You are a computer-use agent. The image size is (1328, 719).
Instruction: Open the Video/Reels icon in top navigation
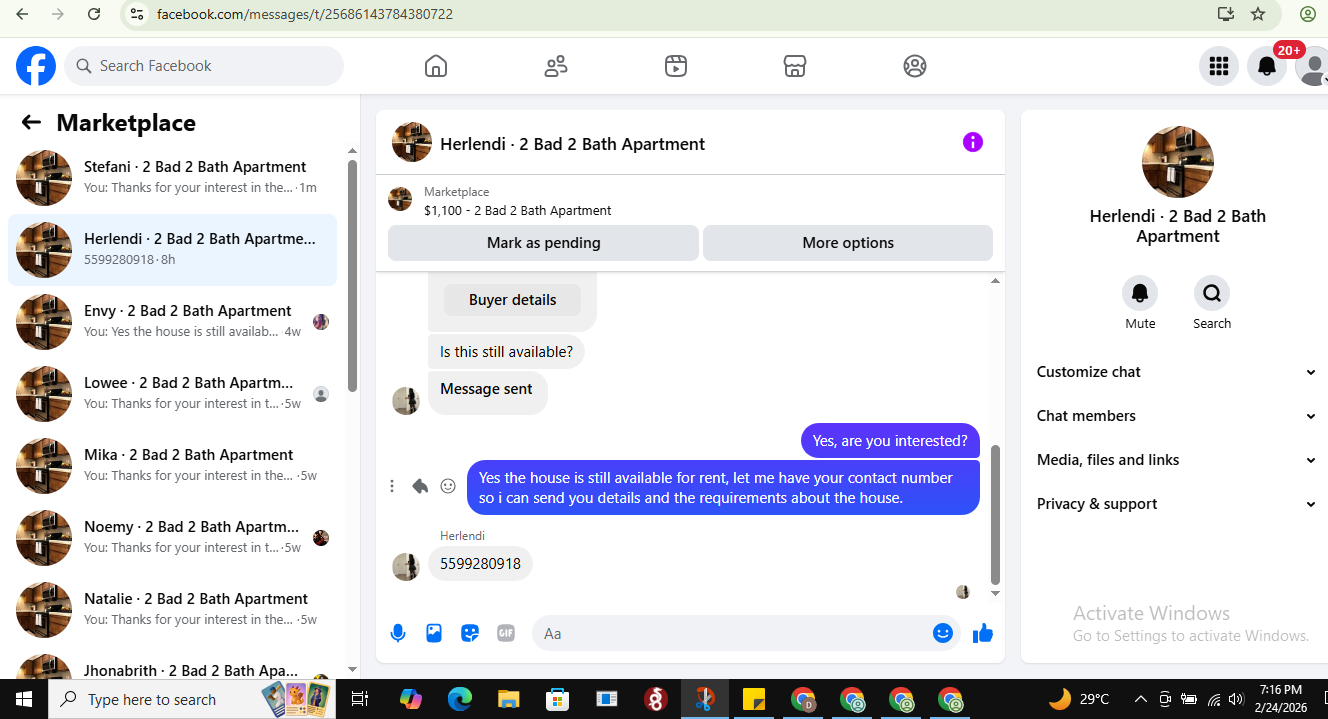tap(676, 66)
